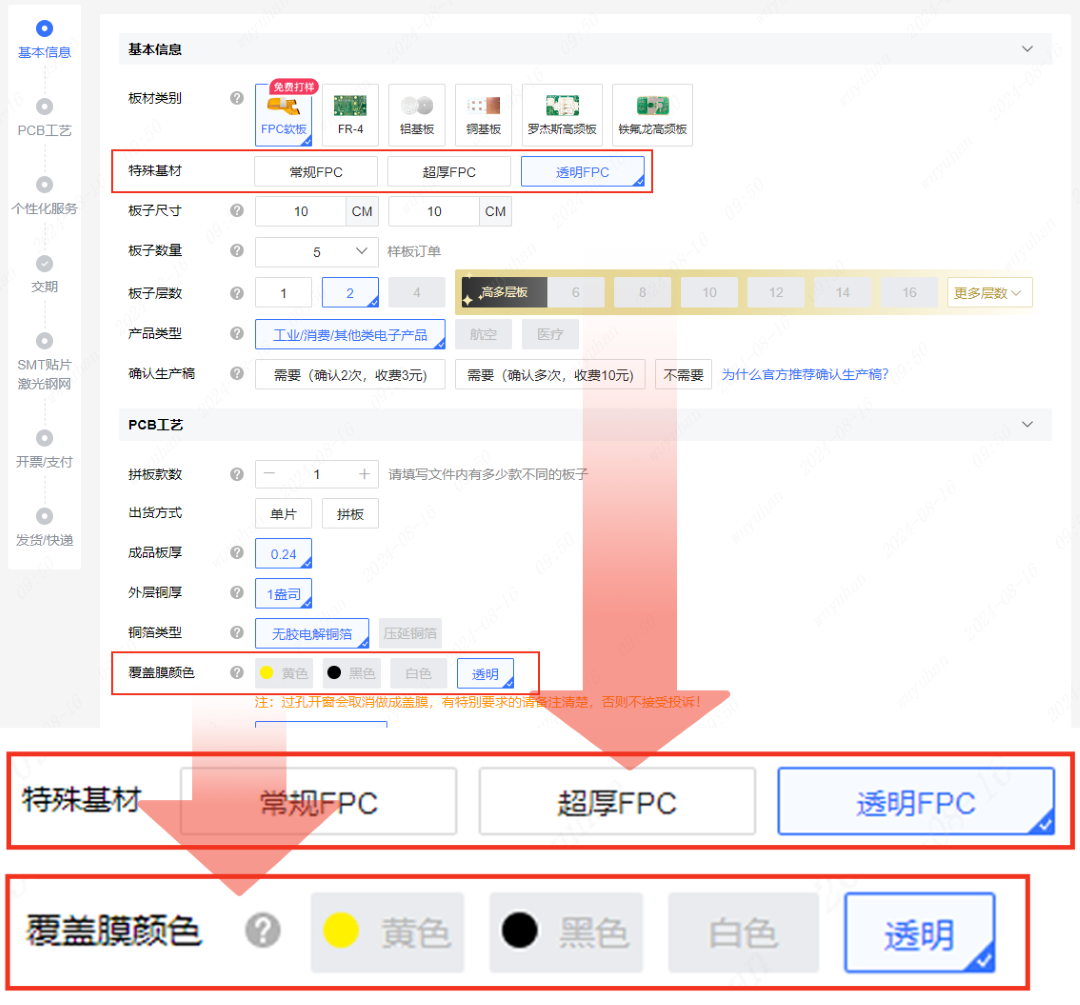This screenshot has width=1080, height=1005.
Task: Collapse the 基本信息 section chevron
Action: click(1027, 49)
